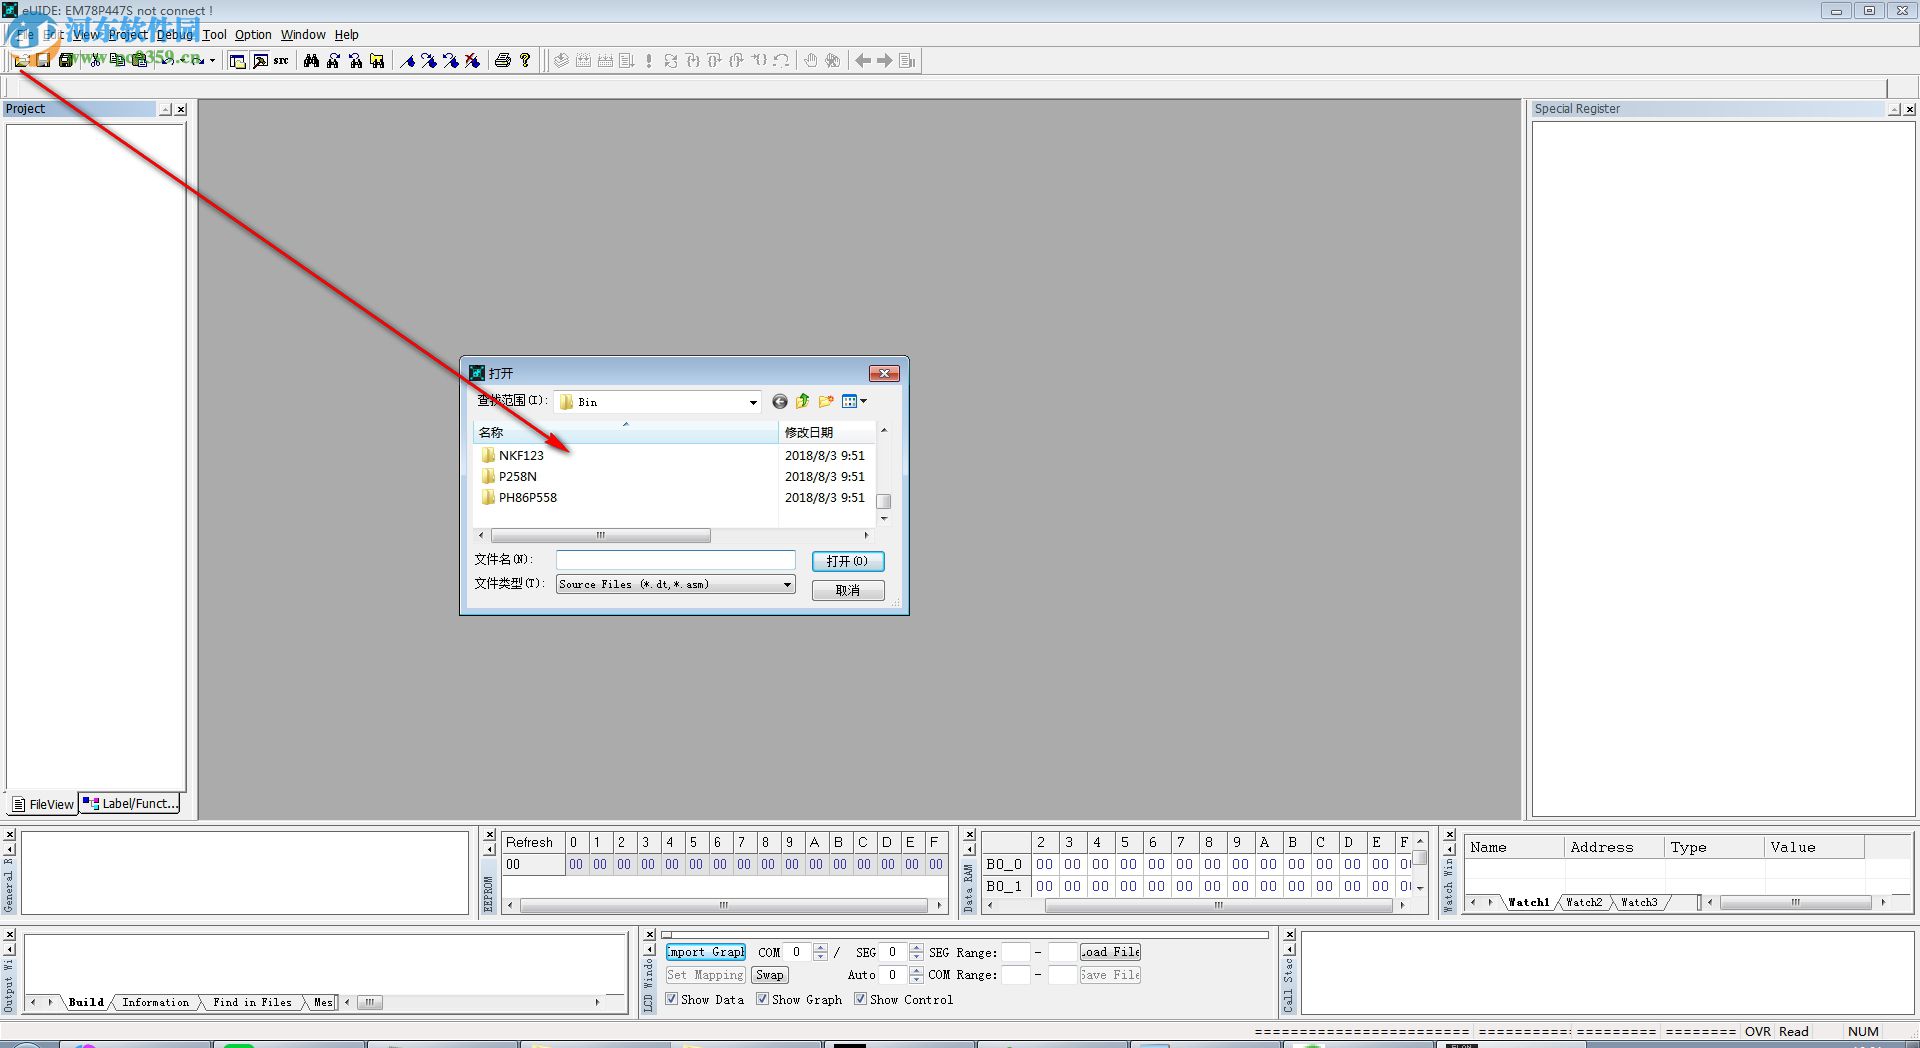Click the 打开 Open button in dialog
The image size is (1920, 1048).
tap(848, 561)
